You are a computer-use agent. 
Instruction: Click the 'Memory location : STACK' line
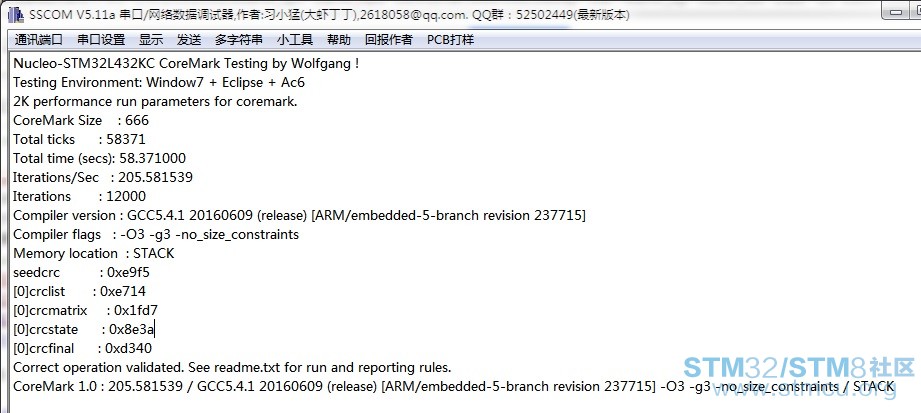click(x=94, y=253)
